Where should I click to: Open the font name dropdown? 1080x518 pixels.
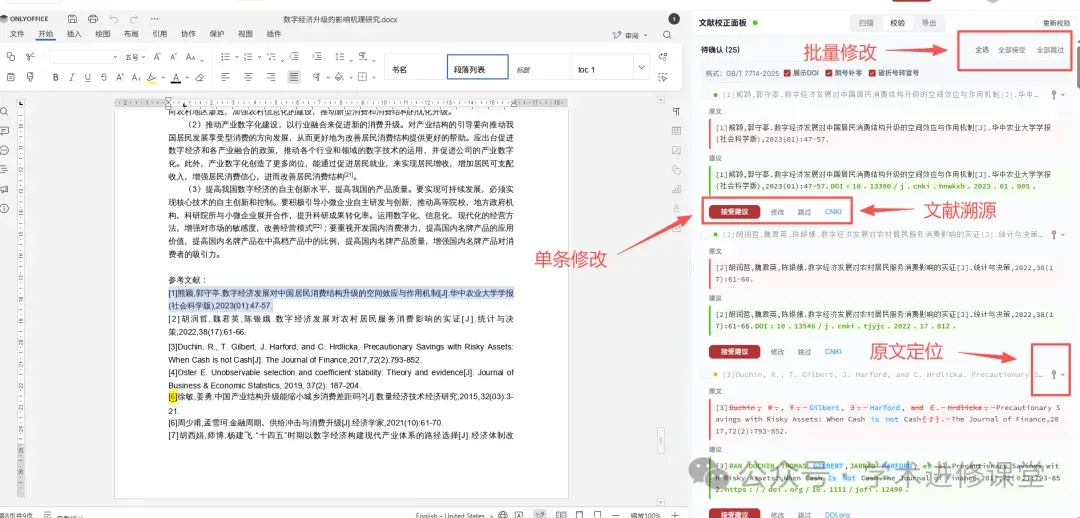(115, 57)
